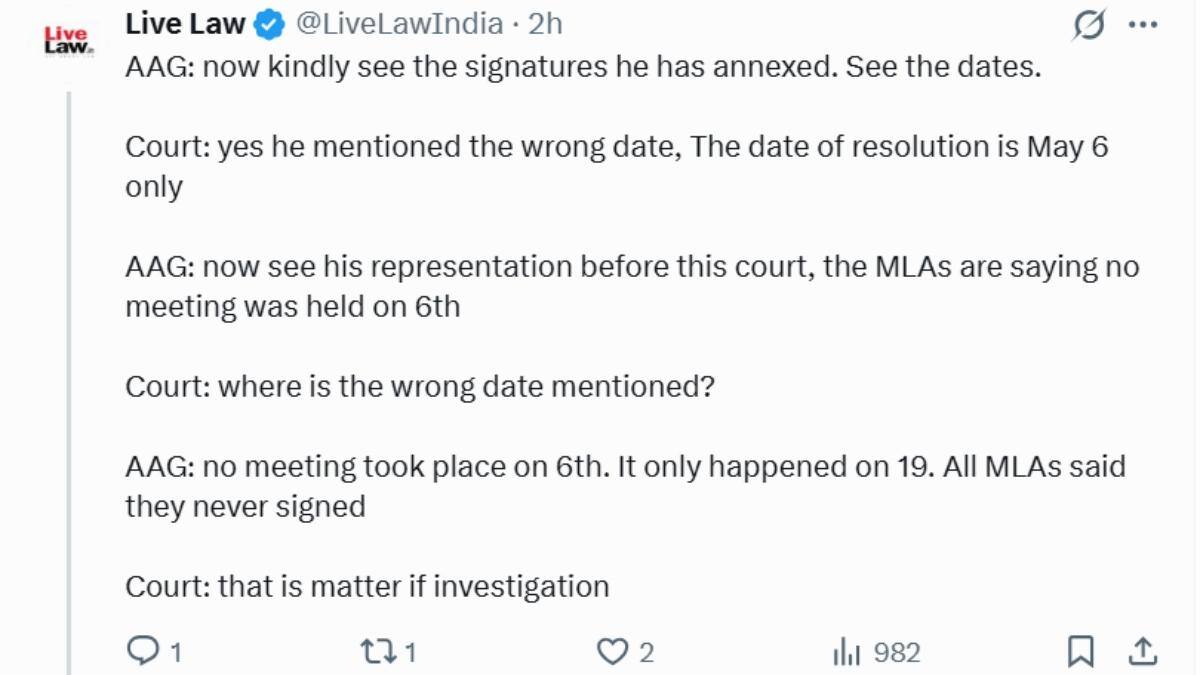Open post text starting 'AAG: now kindly see'

pyautogui.click(x=583, y=70)
